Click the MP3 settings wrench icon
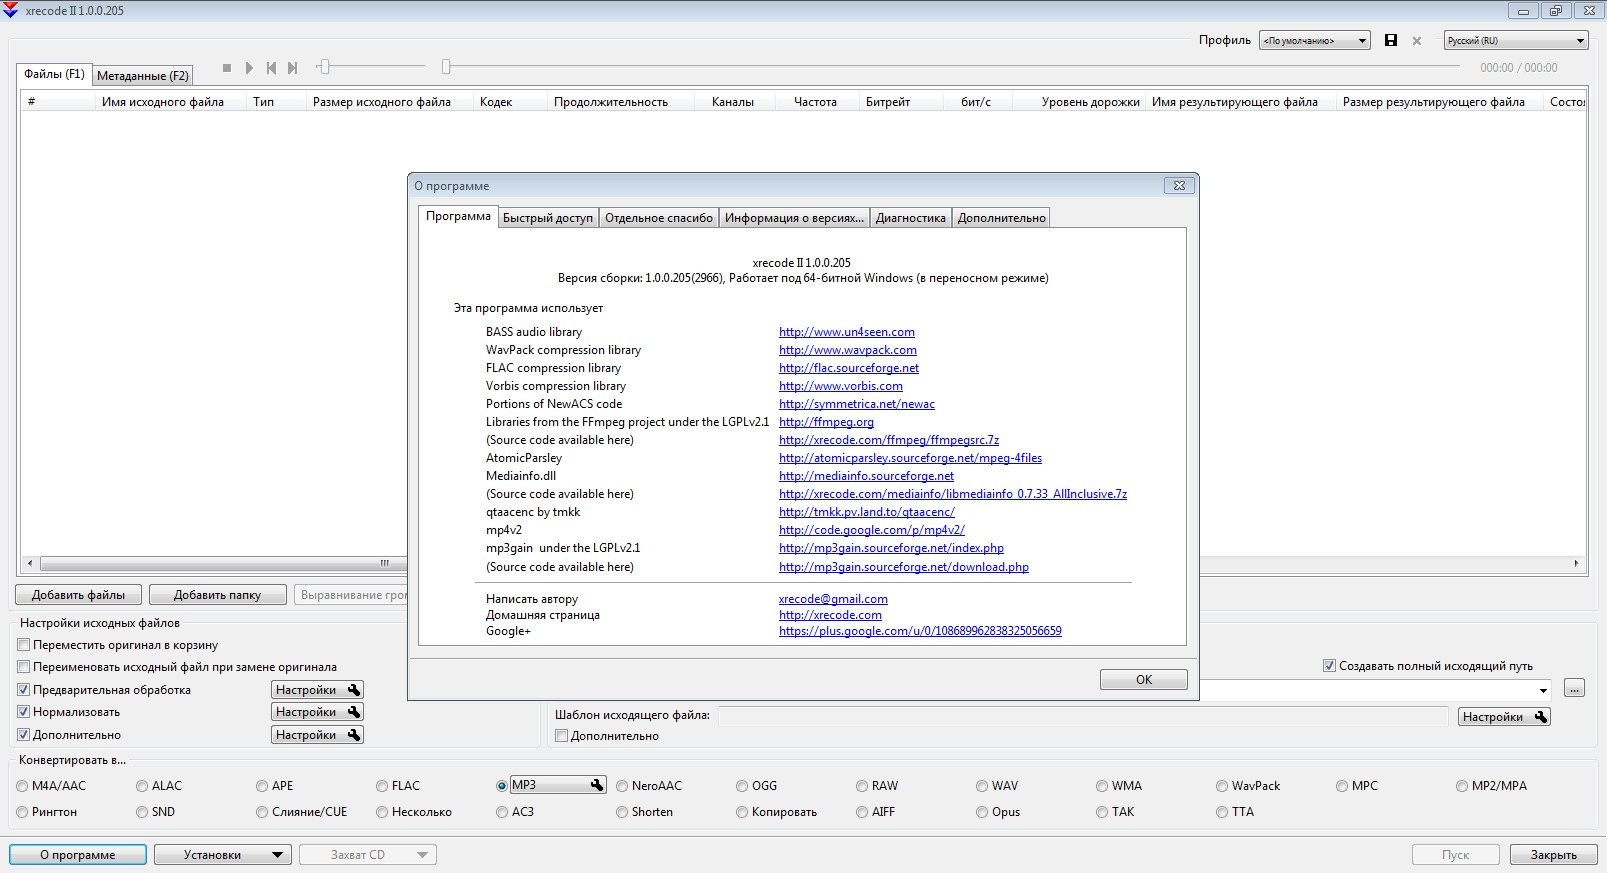This screenshot has height=873, width=1607. [597, 785]
